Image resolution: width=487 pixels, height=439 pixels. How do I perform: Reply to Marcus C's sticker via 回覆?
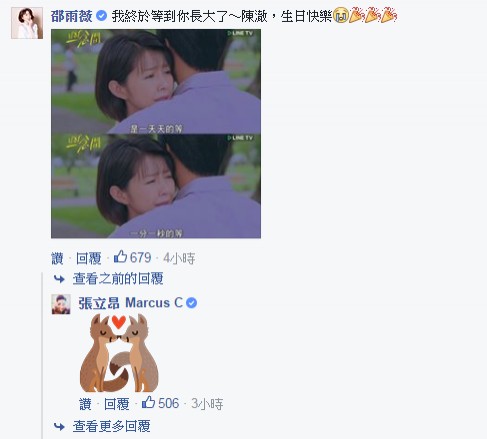click(x=116, y=404)
